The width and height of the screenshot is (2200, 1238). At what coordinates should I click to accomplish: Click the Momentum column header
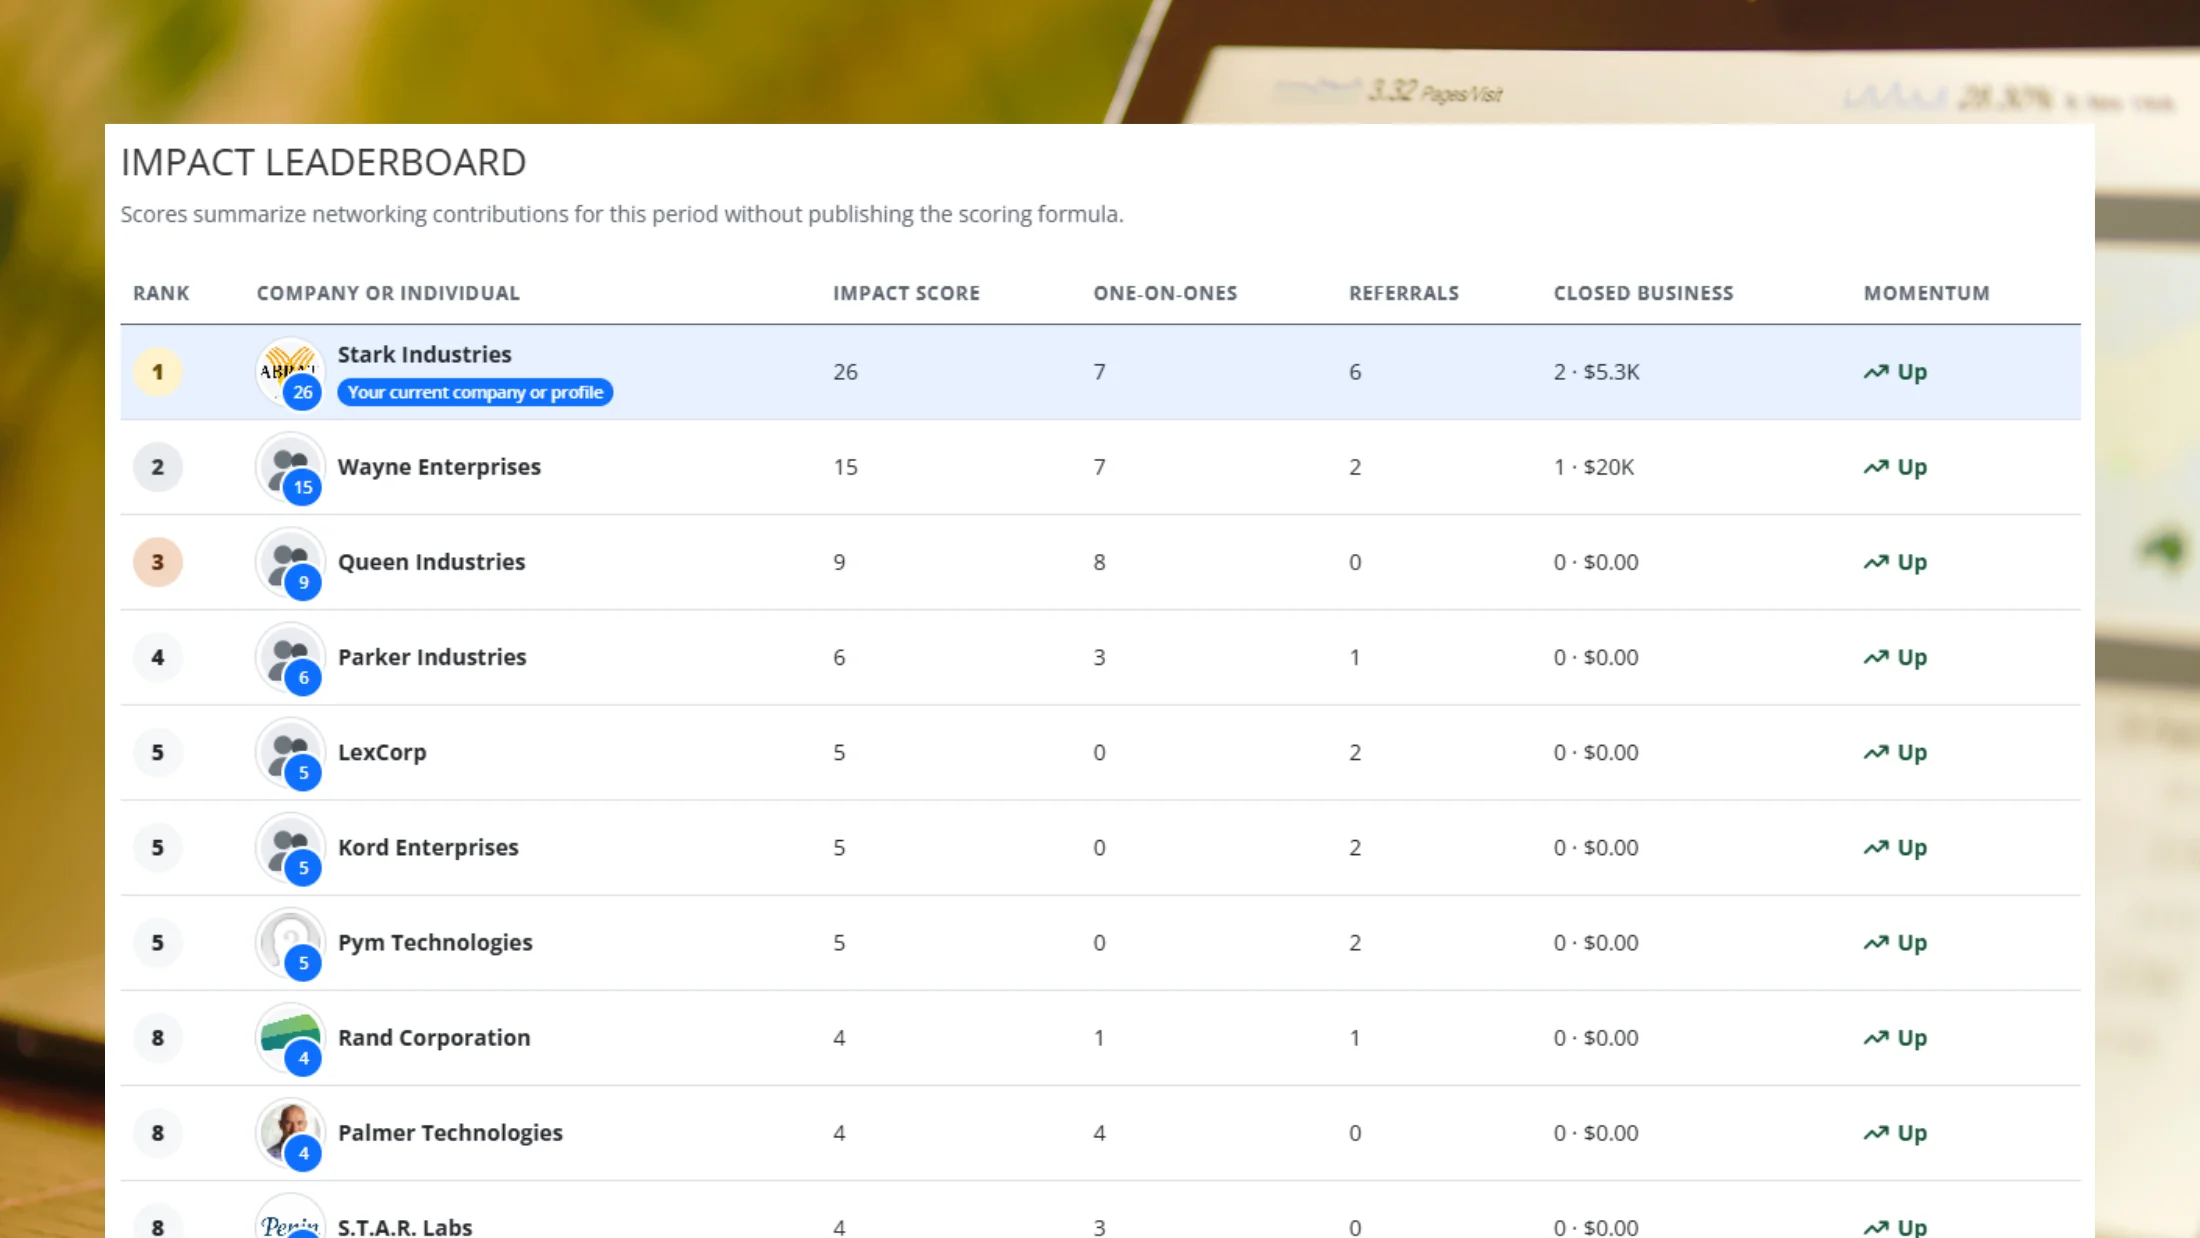1926,293
